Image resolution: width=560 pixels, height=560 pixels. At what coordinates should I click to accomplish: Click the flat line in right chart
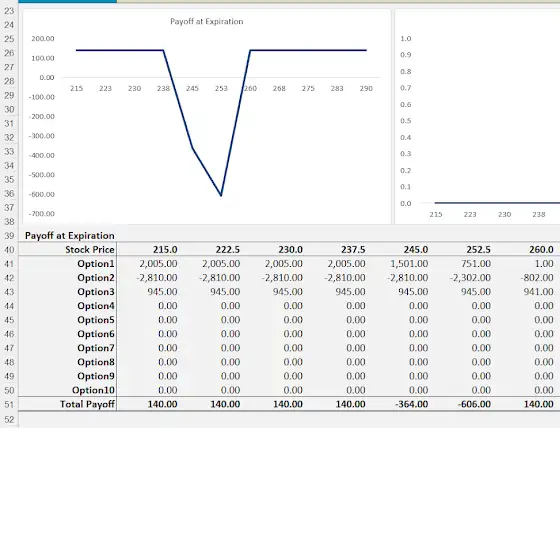coord(497,203)
